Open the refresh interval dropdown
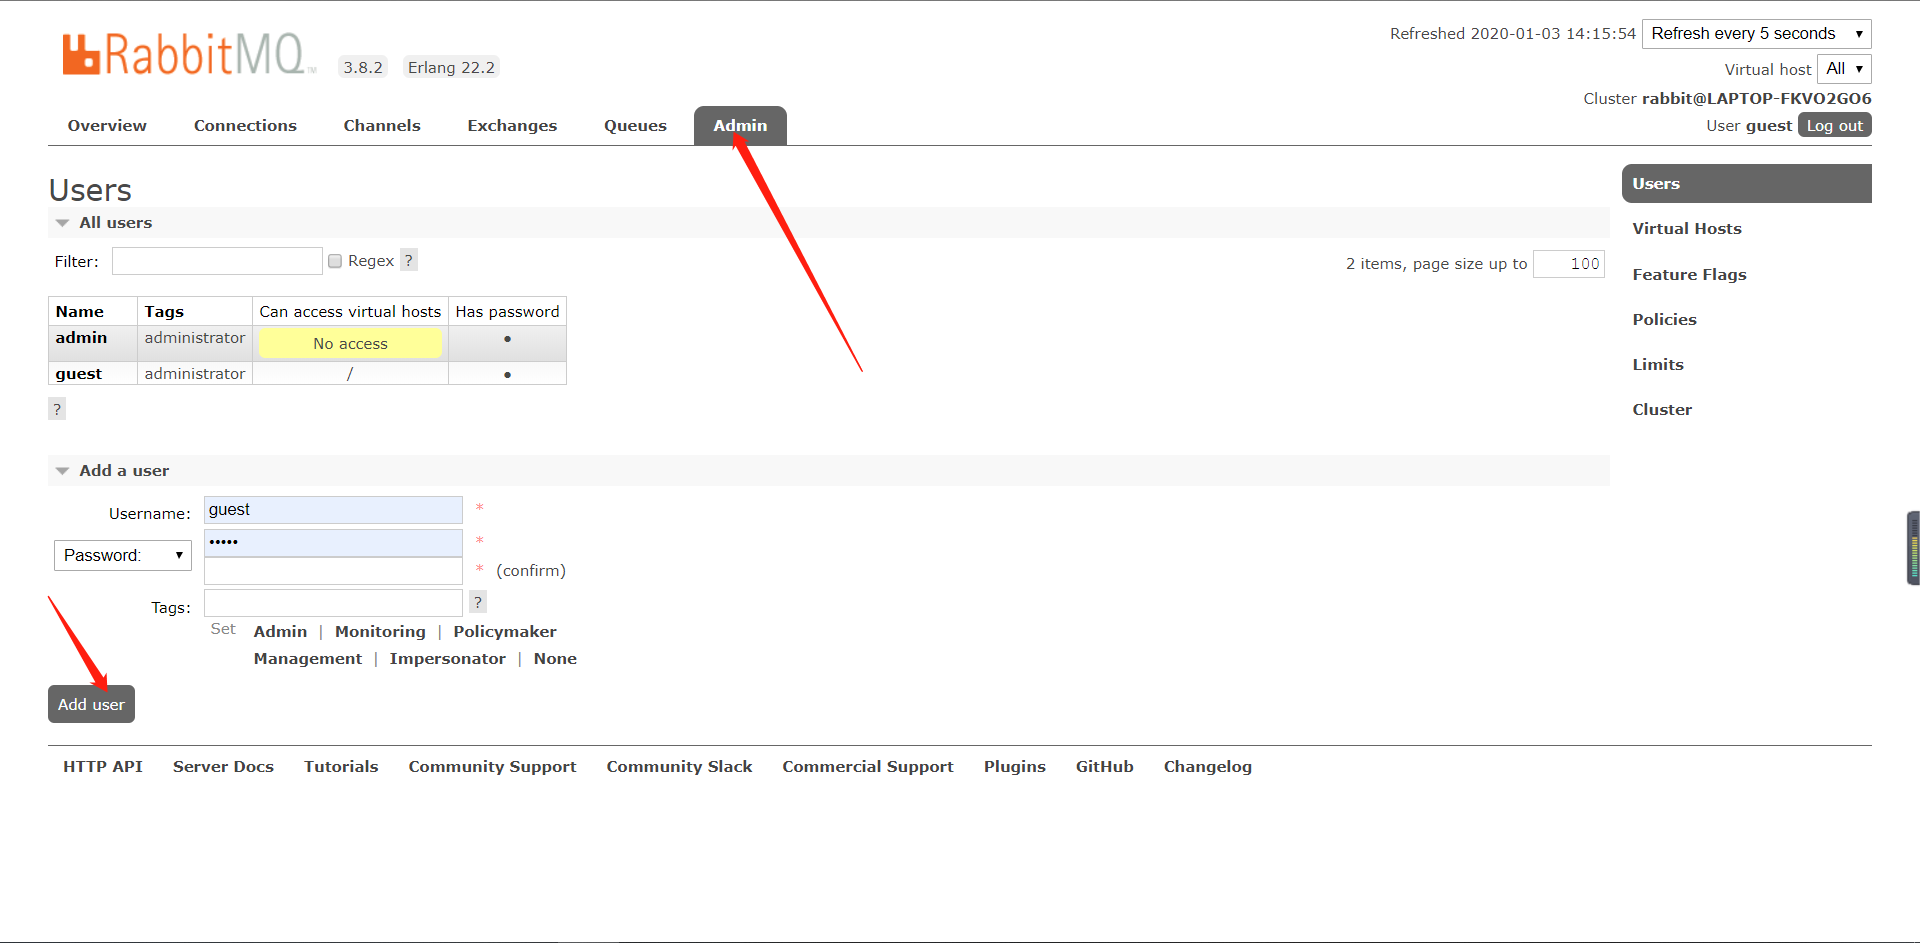 click(1756, 33)
